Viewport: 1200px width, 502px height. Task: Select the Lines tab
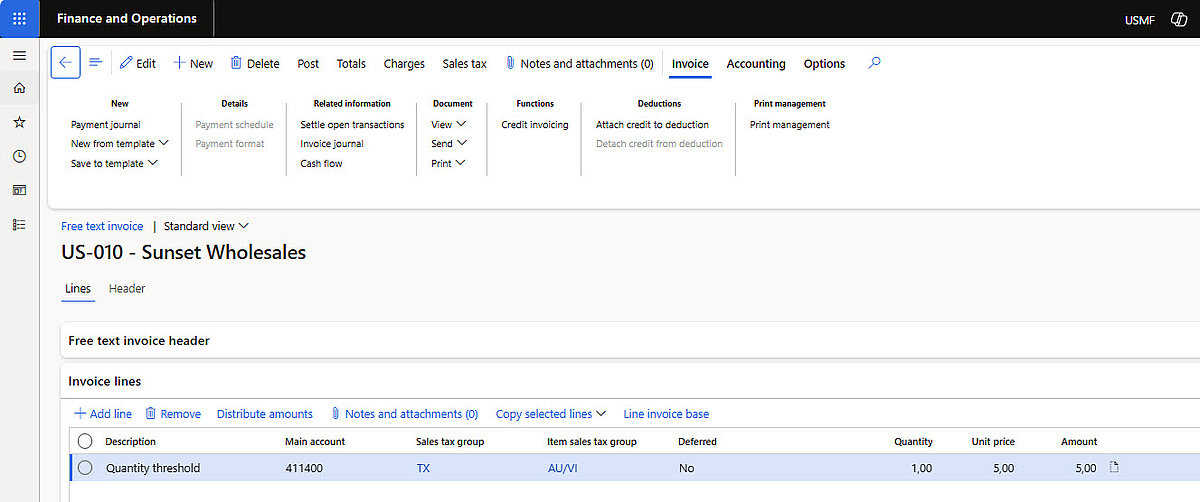click(78, 288)
